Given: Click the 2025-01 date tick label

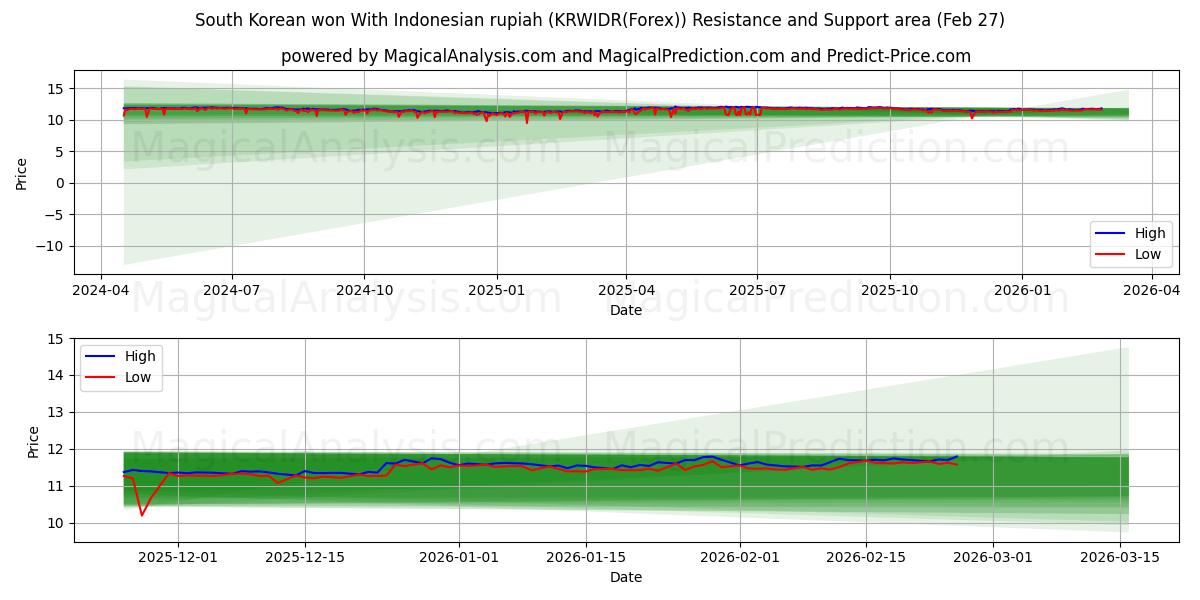Looking at the screenshot, I should click(x=497, y=289).
